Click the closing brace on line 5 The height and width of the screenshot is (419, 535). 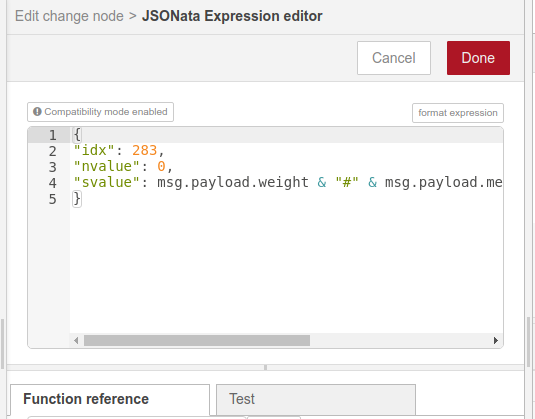click(x=77, y=199)
